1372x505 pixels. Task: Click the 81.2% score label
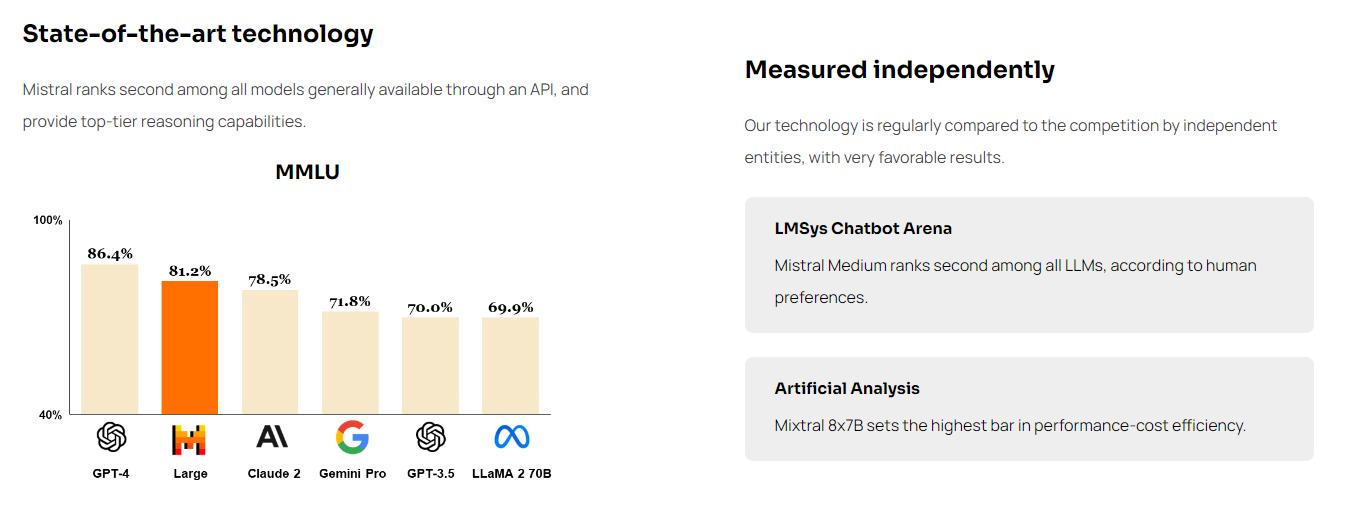189,271
